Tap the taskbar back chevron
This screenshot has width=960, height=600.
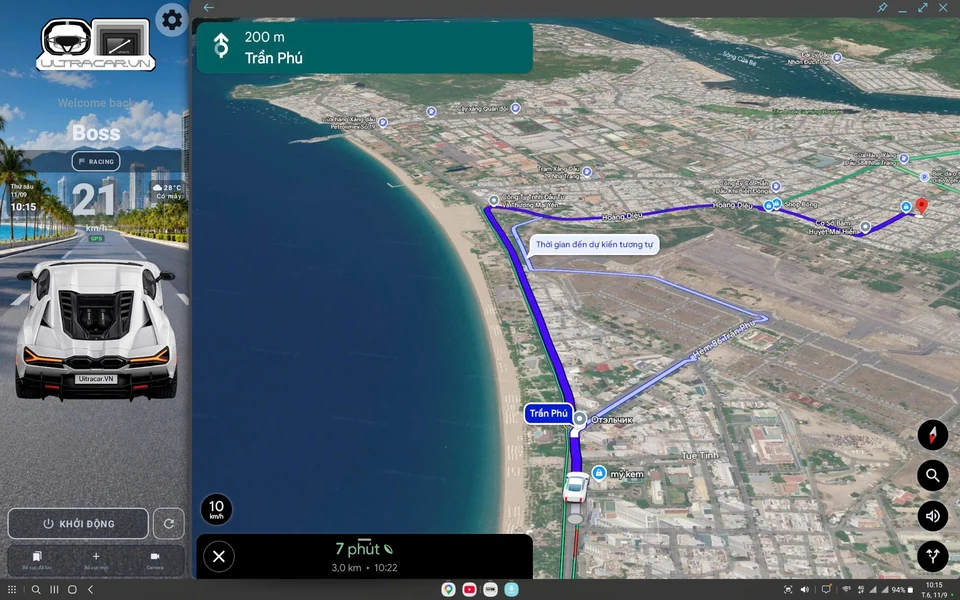pos(91,590)
